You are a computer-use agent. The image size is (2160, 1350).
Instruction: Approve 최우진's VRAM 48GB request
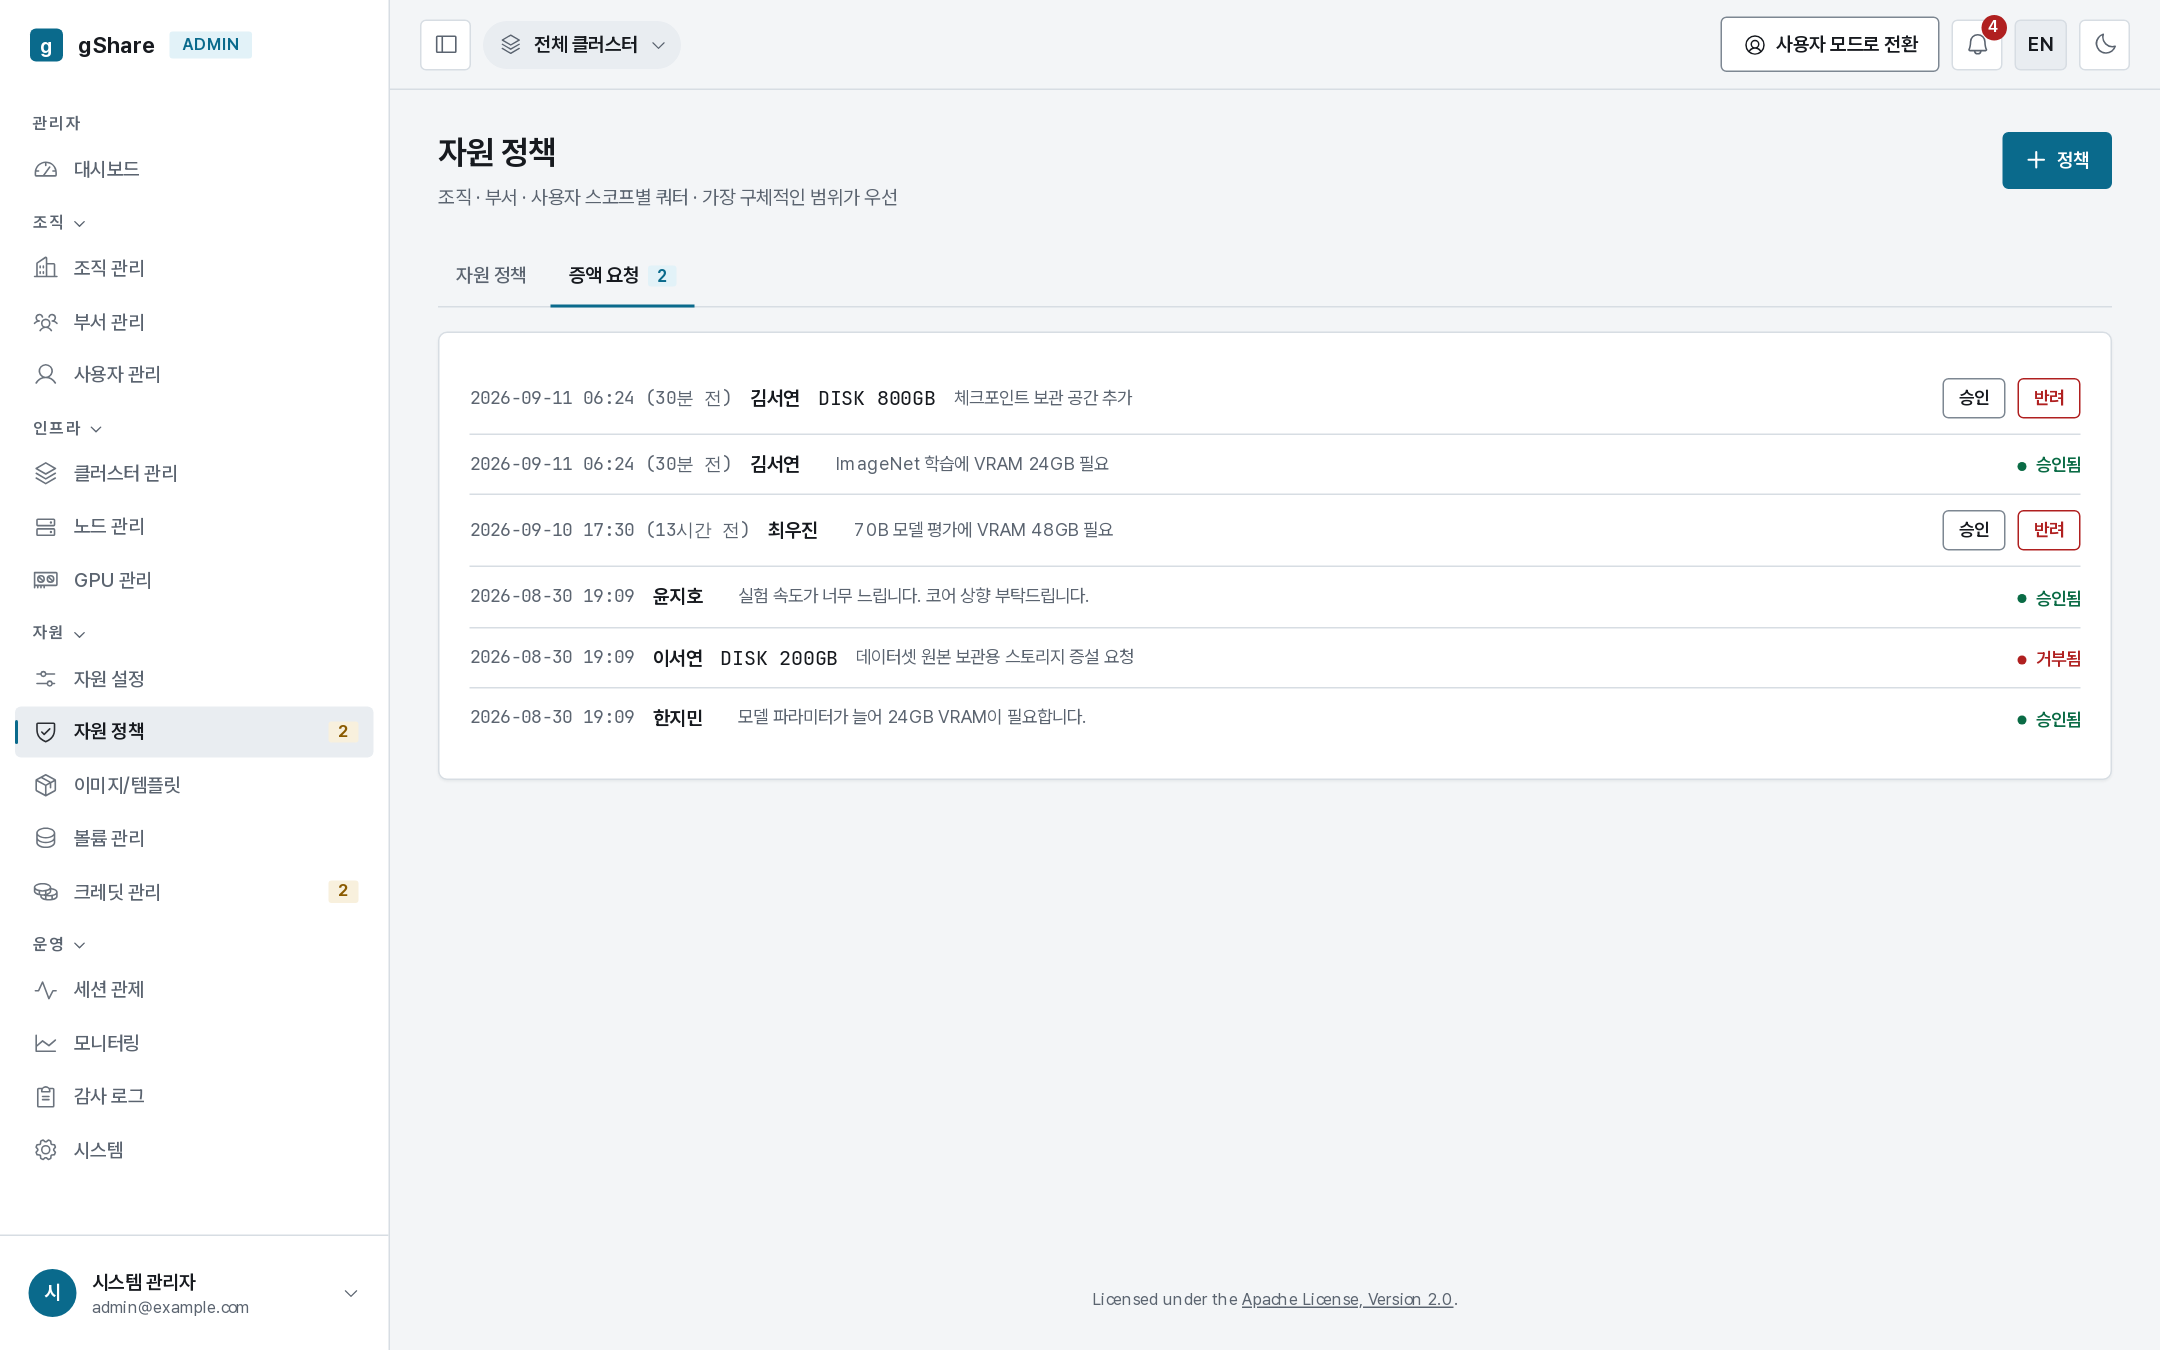(x=1973, y=530)
